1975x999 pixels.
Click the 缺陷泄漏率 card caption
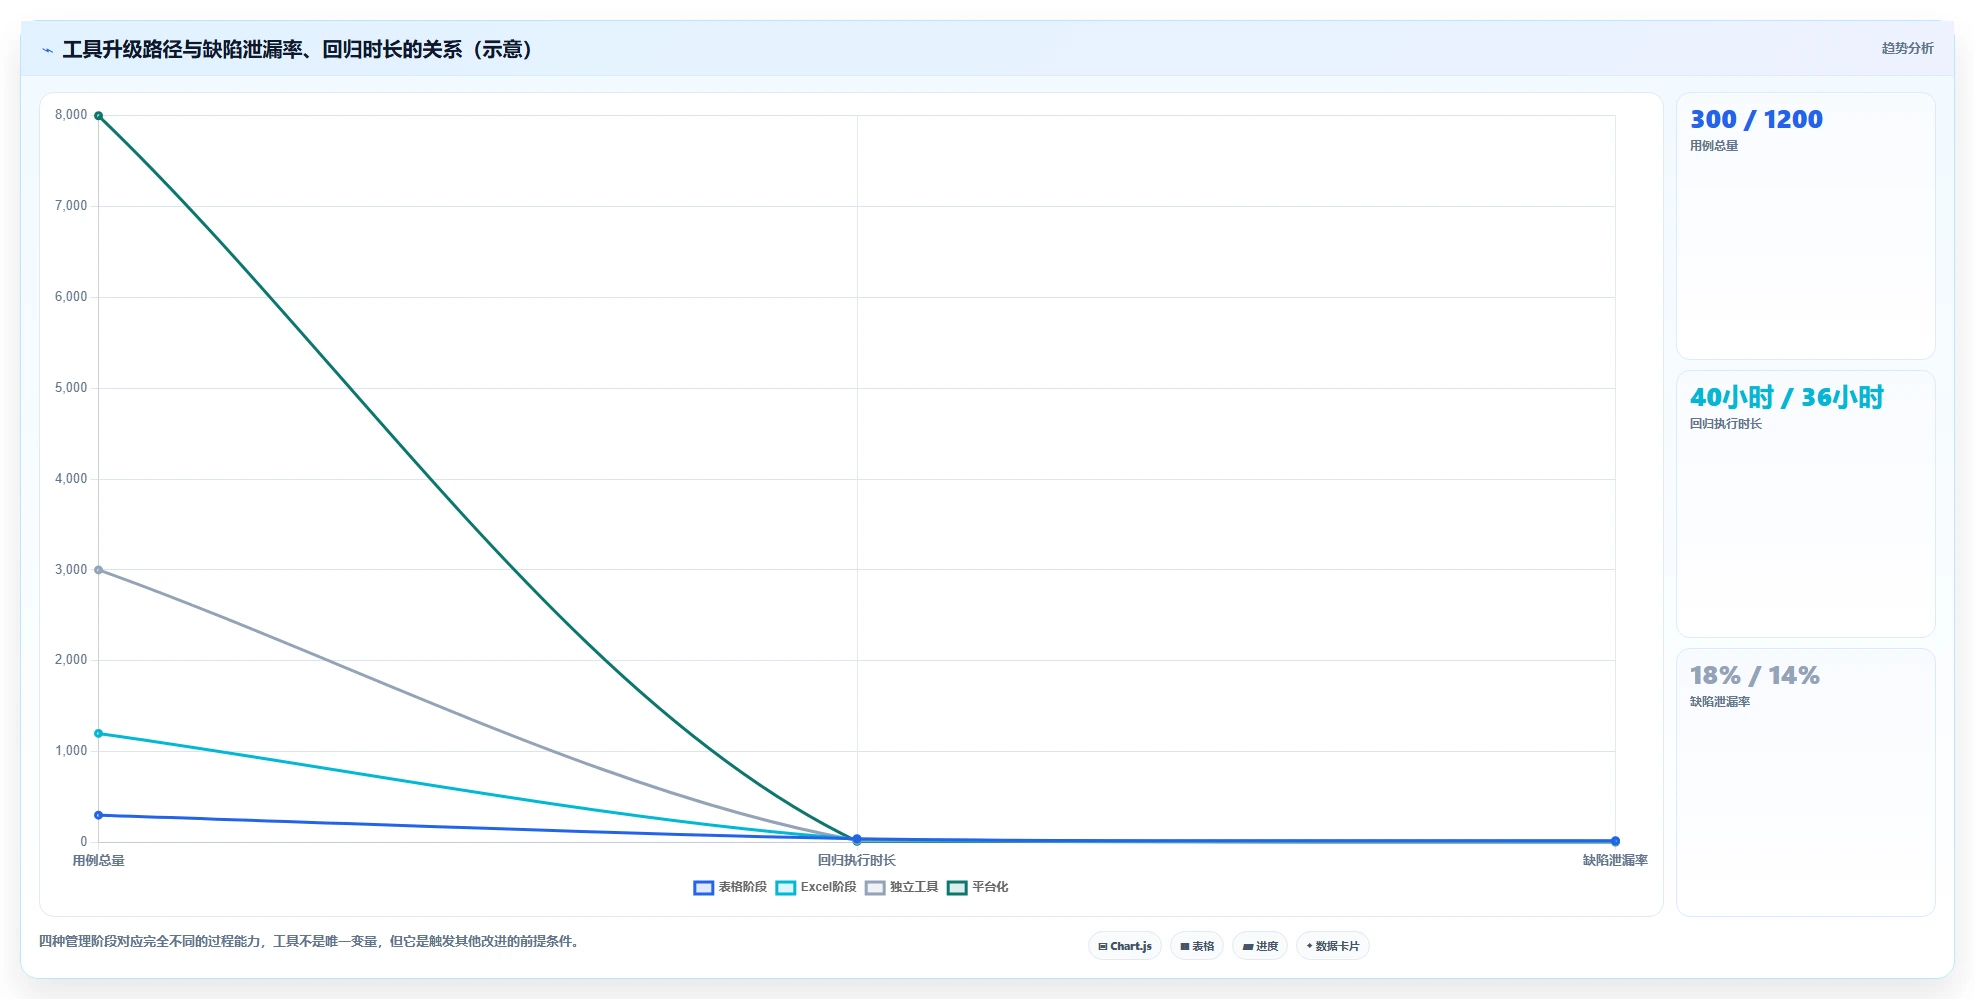(1720, 702)
